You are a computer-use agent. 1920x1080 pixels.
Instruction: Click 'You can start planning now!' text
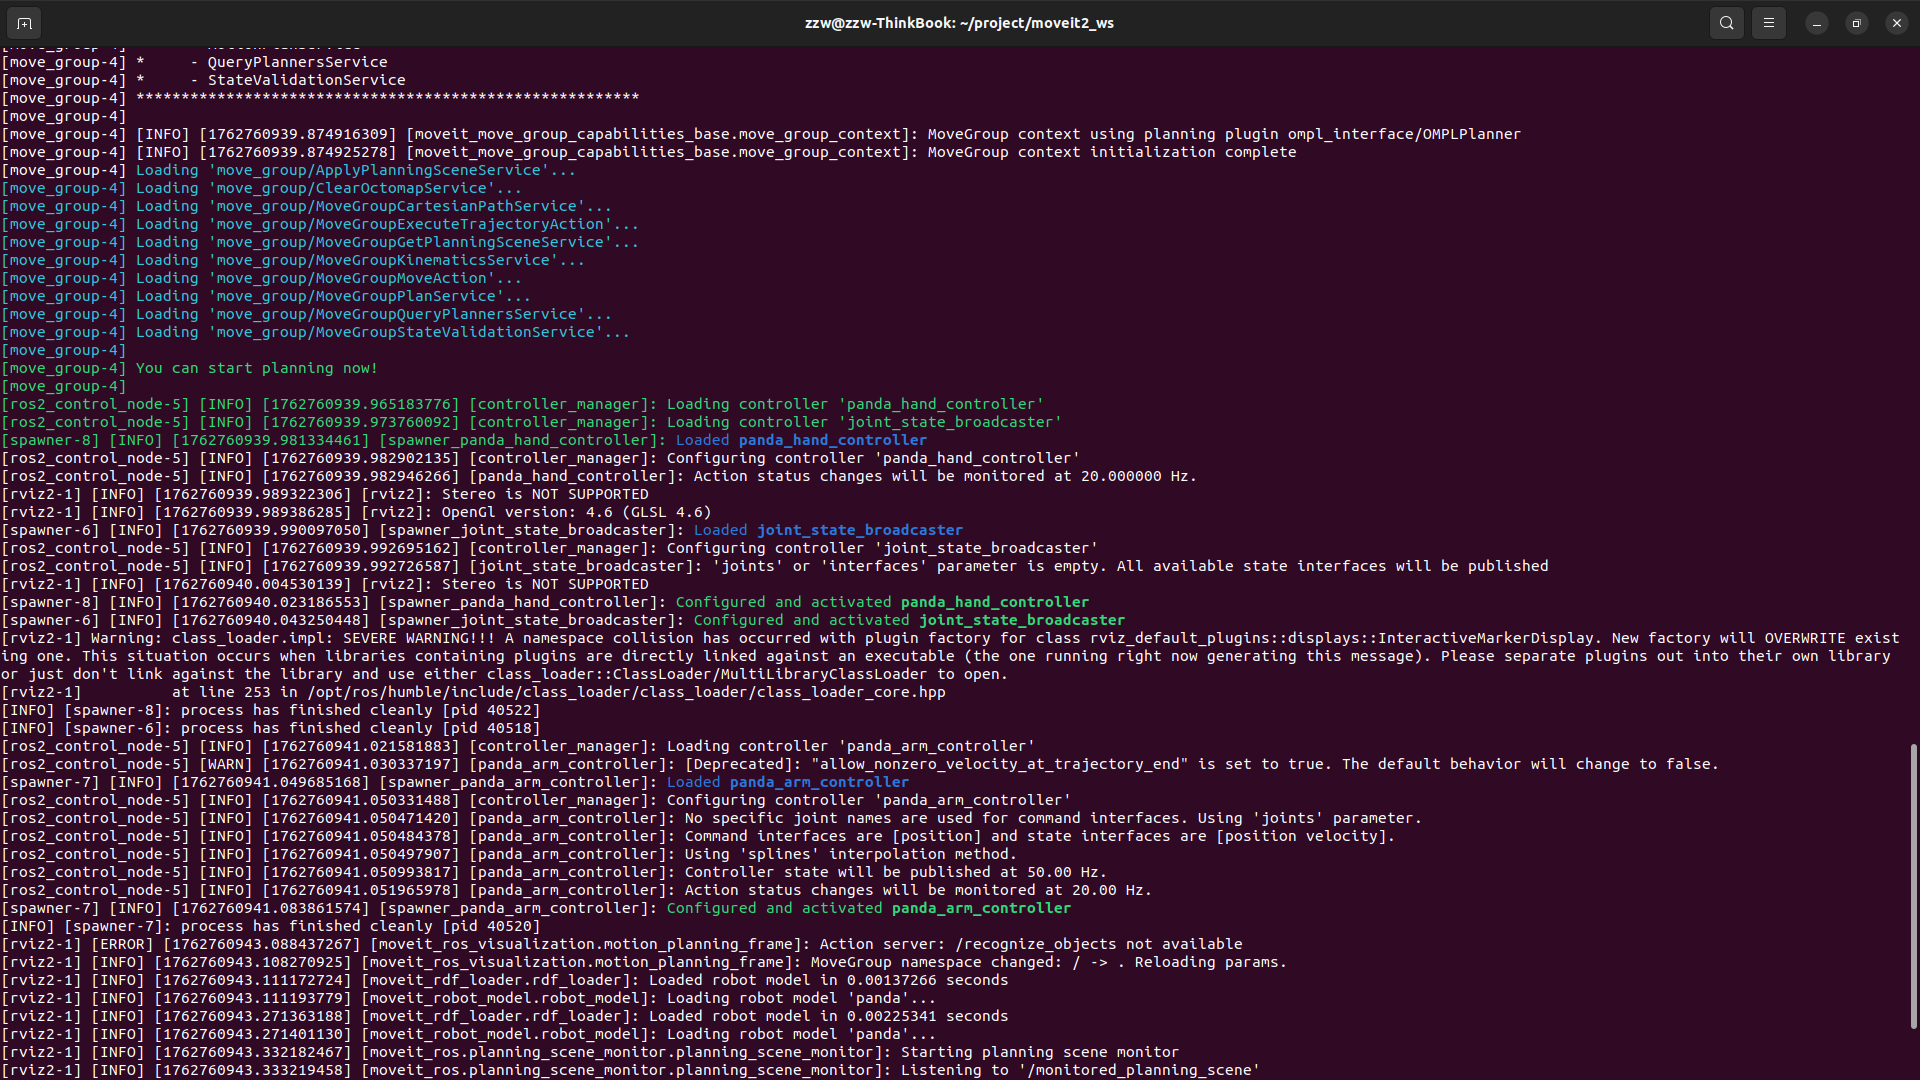pyautogui.click(x=256, y=368)
